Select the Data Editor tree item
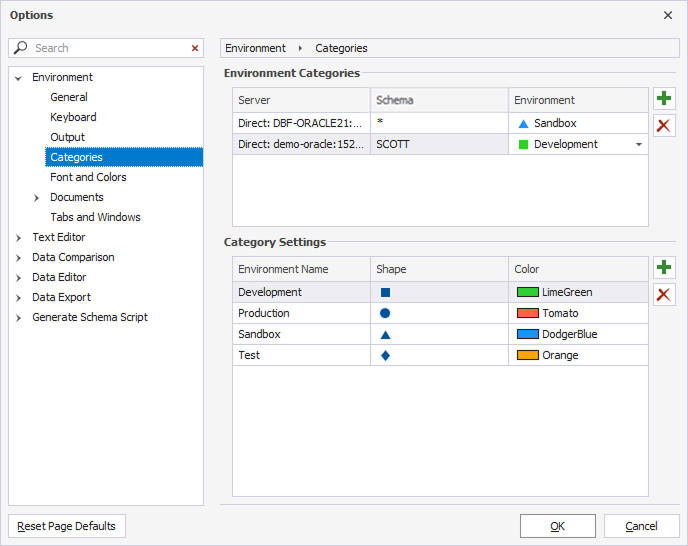Screen dimensions: 688x546 (59, 277)
